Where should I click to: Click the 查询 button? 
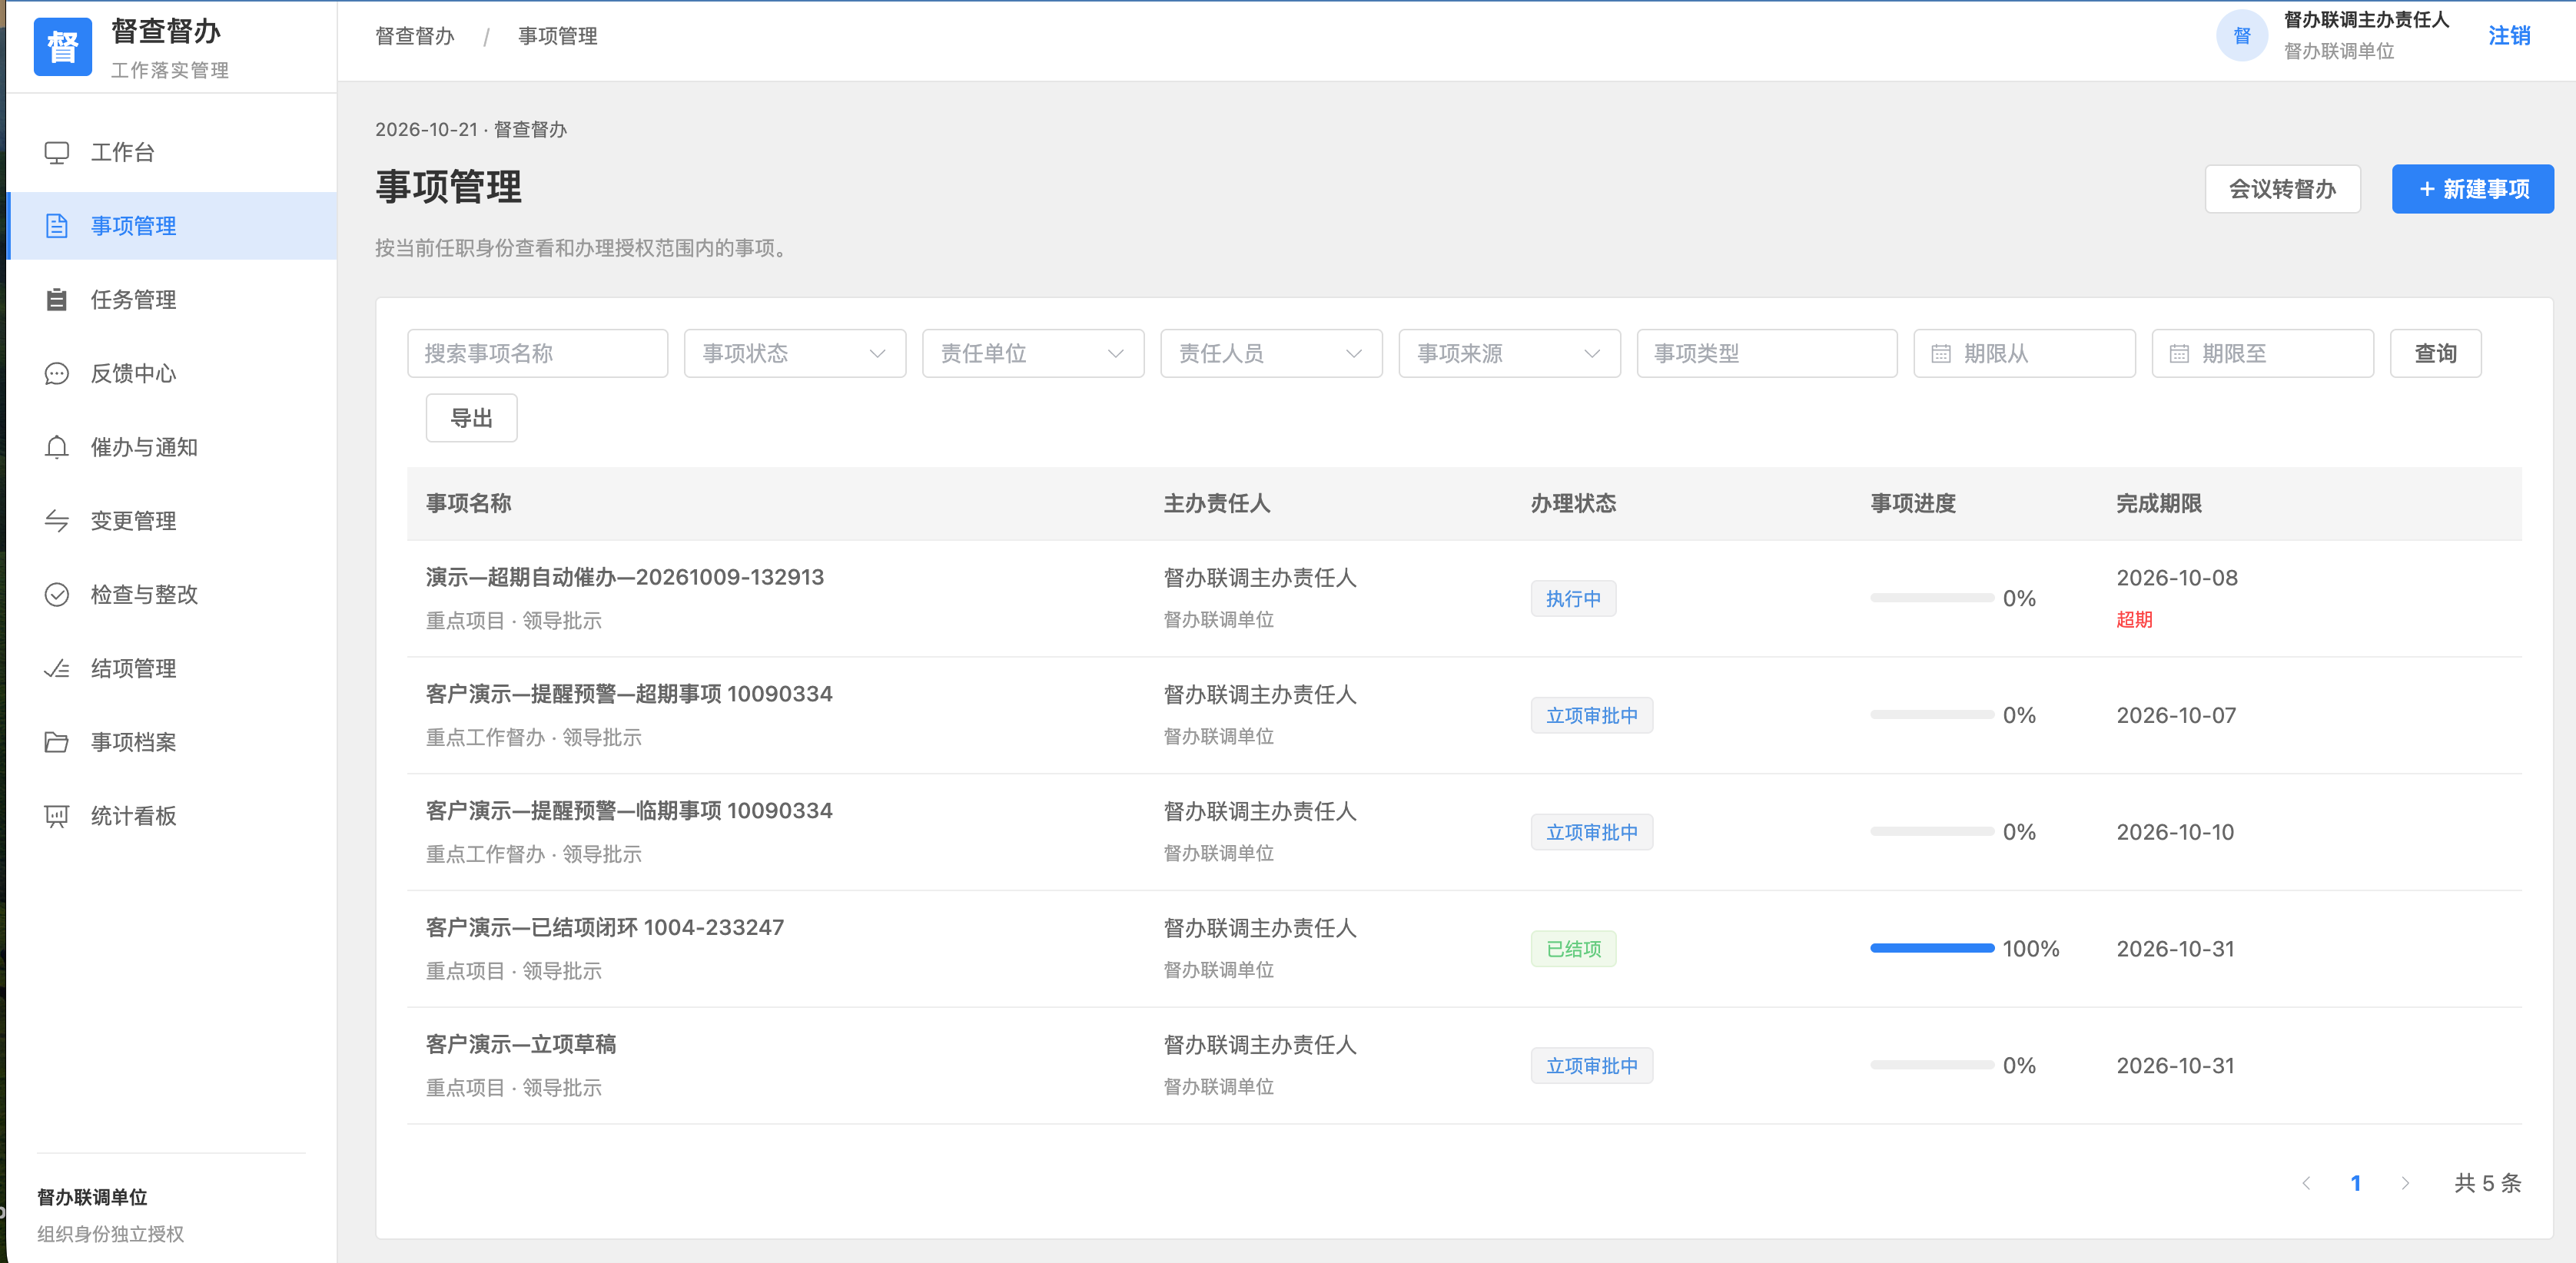point(2435,353)
